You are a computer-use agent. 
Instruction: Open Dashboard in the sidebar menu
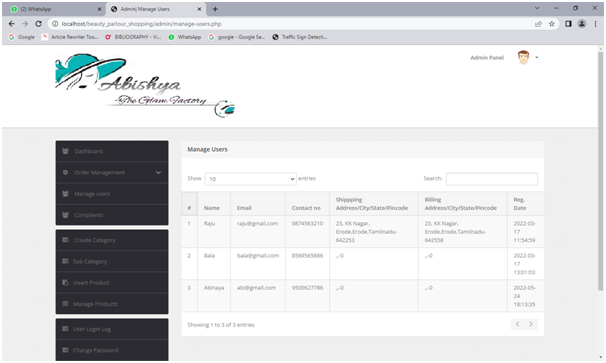point(112,151)
